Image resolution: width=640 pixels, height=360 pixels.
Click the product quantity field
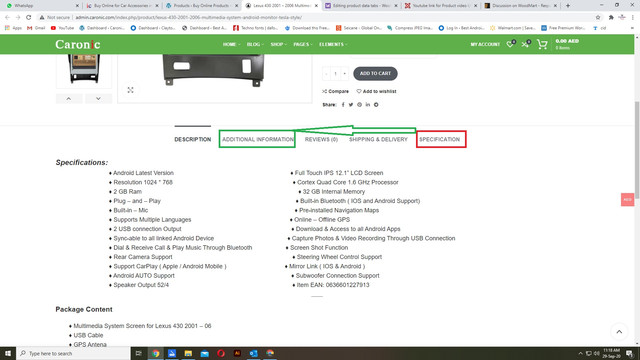pos(336,74)
